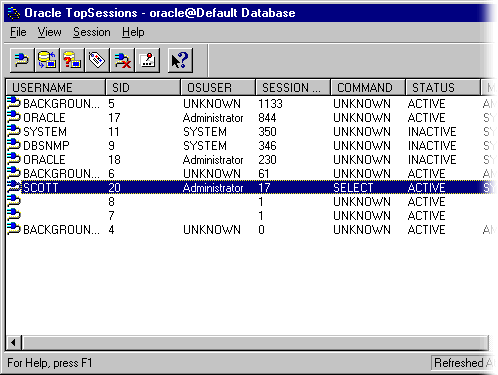
Task: Click the SELECT command cell
Action: (x=353, y=188)
